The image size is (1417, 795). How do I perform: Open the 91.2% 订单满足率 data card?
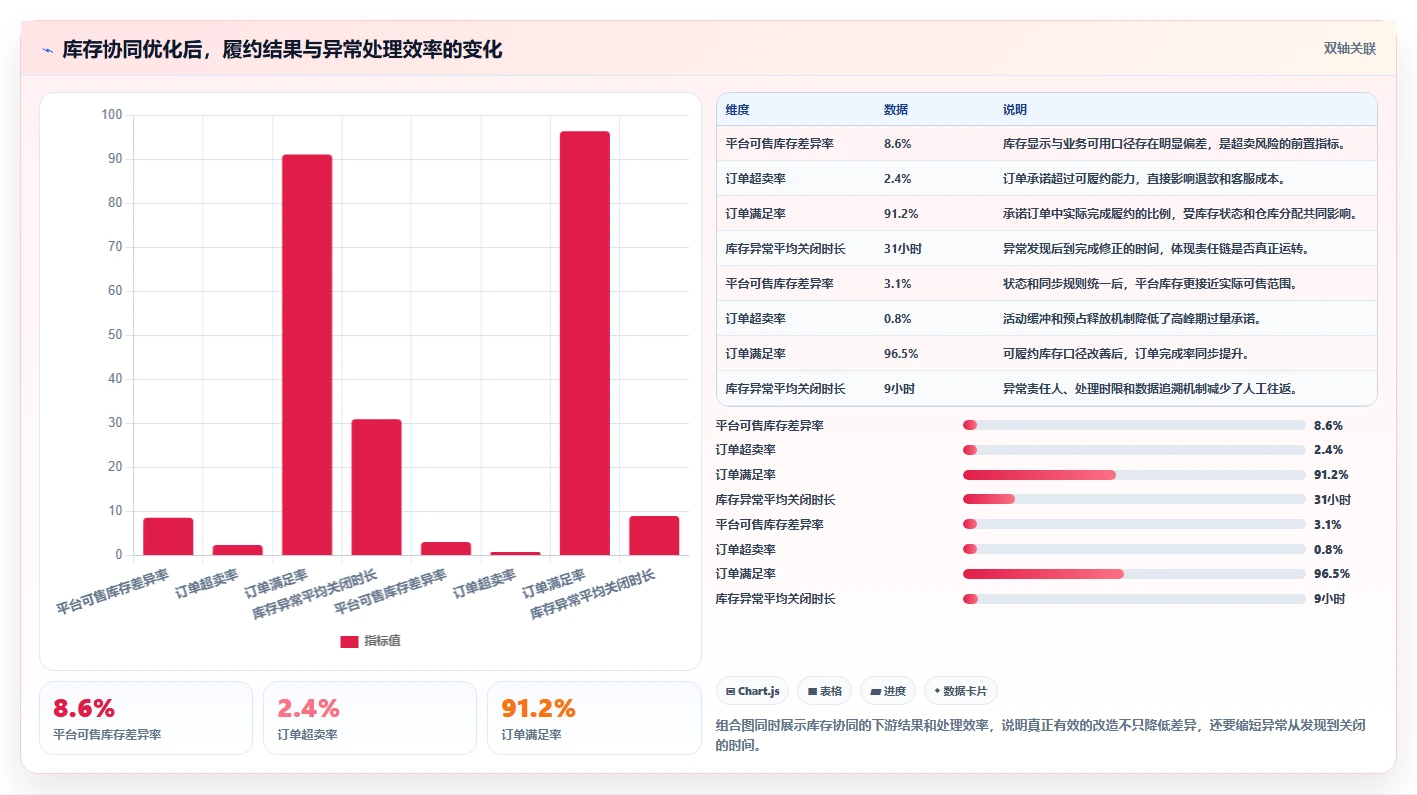[x=594, y=718]
